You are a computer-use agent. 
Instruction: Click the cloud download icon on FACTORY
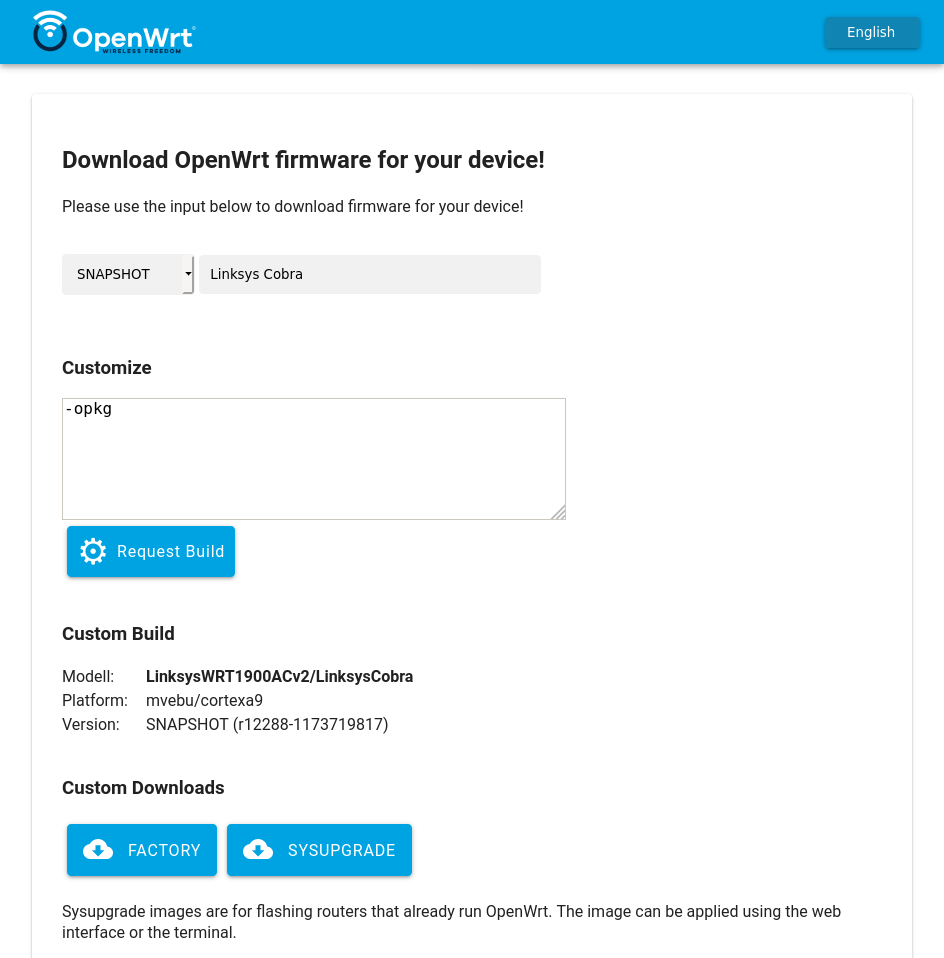98,849
